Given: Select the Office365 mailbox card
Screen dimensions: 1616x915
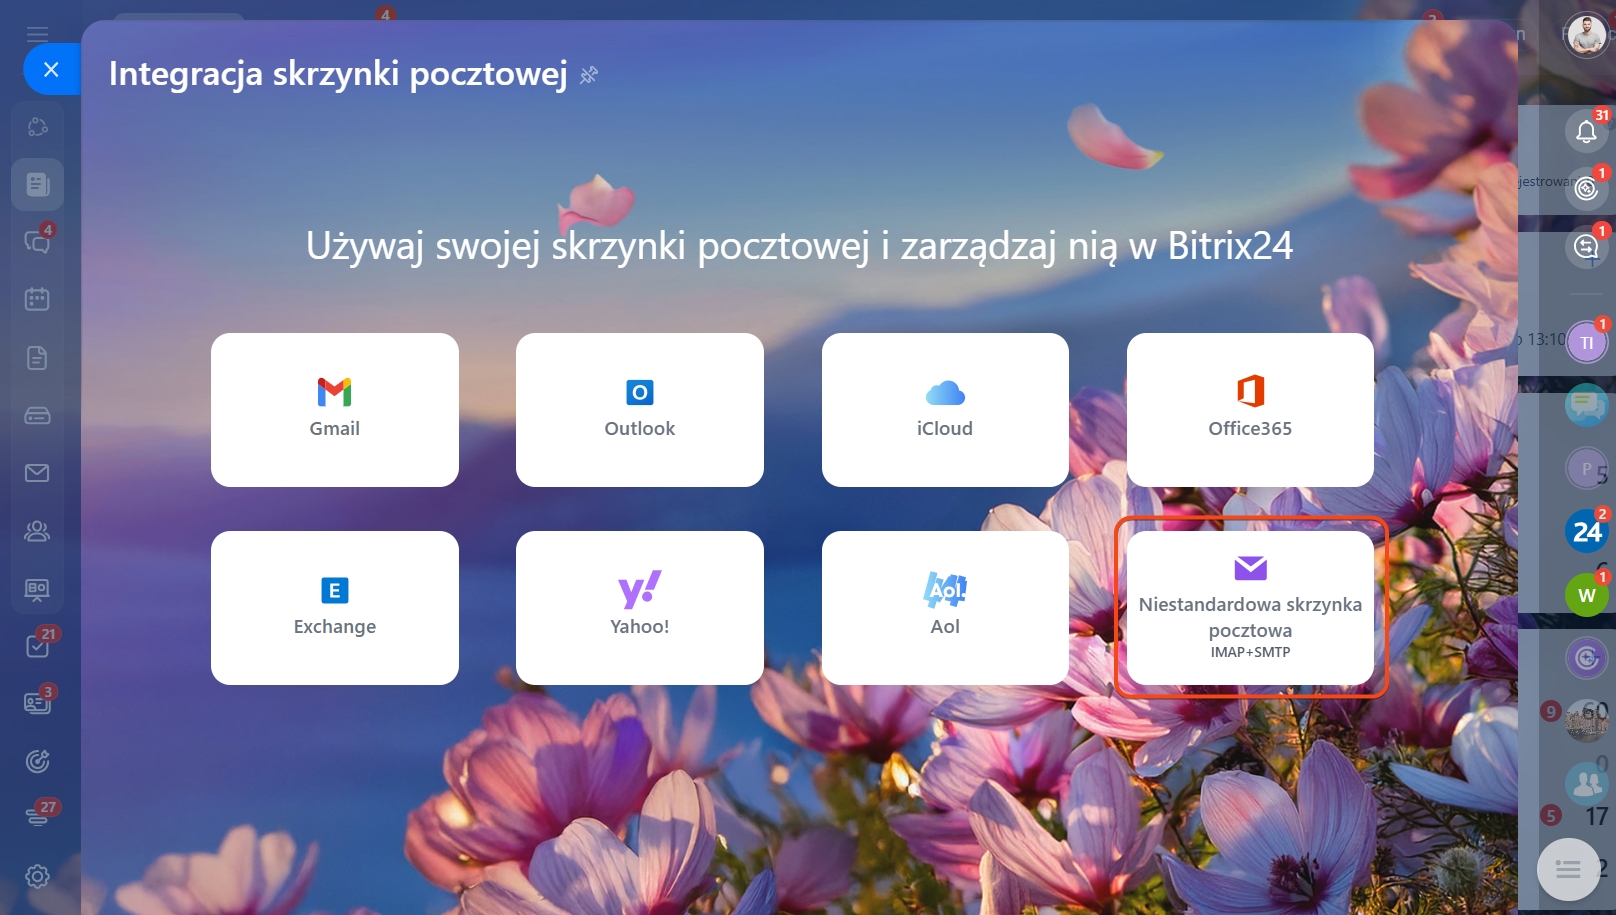Looking at the screenshot, I should point(1250,410).
